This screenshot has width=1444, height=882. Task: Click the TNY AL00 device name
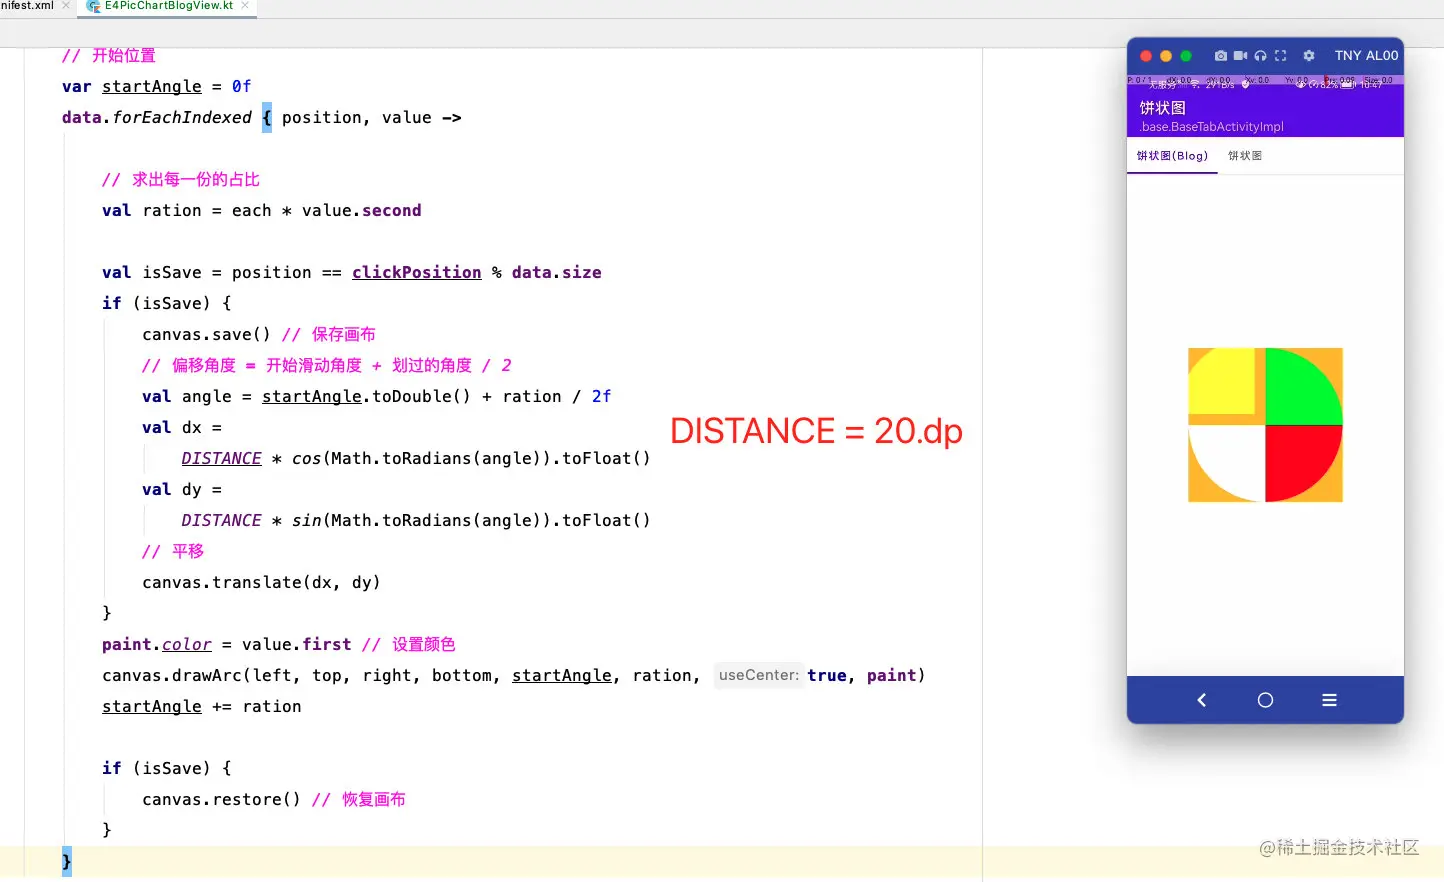click(x=1366, y=56)
